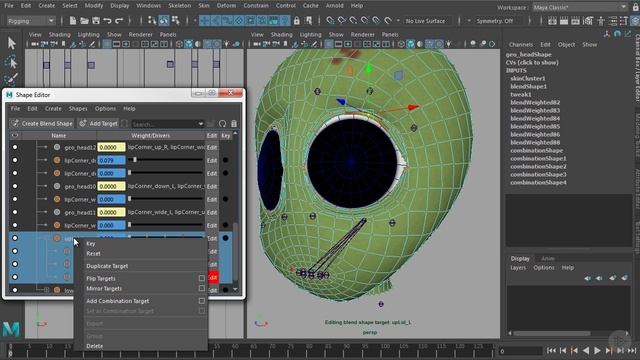Screen dimensions: 640x360
Task: Choose Duplicate Target from context menu
Action: [x=107, y=266]
